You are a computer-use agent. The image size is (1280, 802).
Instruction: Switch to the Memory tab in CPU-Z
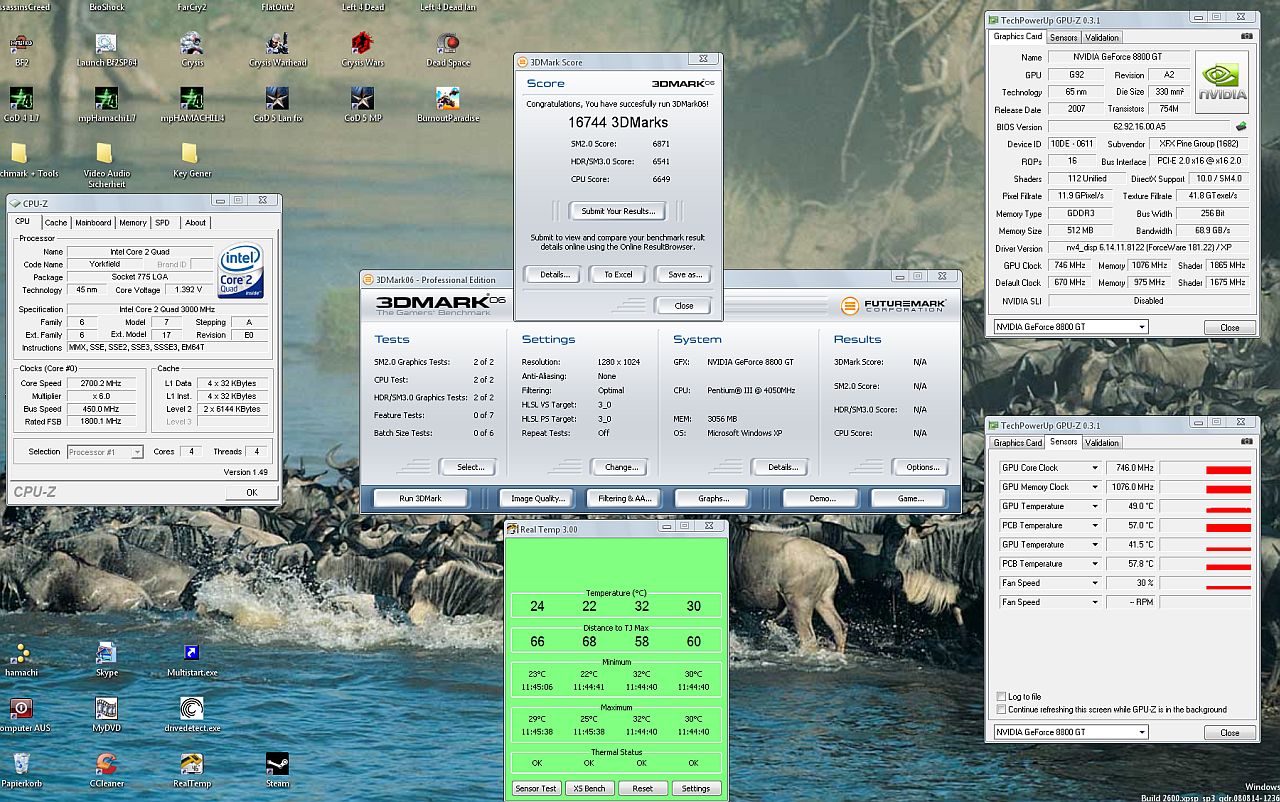click(133, 223)
